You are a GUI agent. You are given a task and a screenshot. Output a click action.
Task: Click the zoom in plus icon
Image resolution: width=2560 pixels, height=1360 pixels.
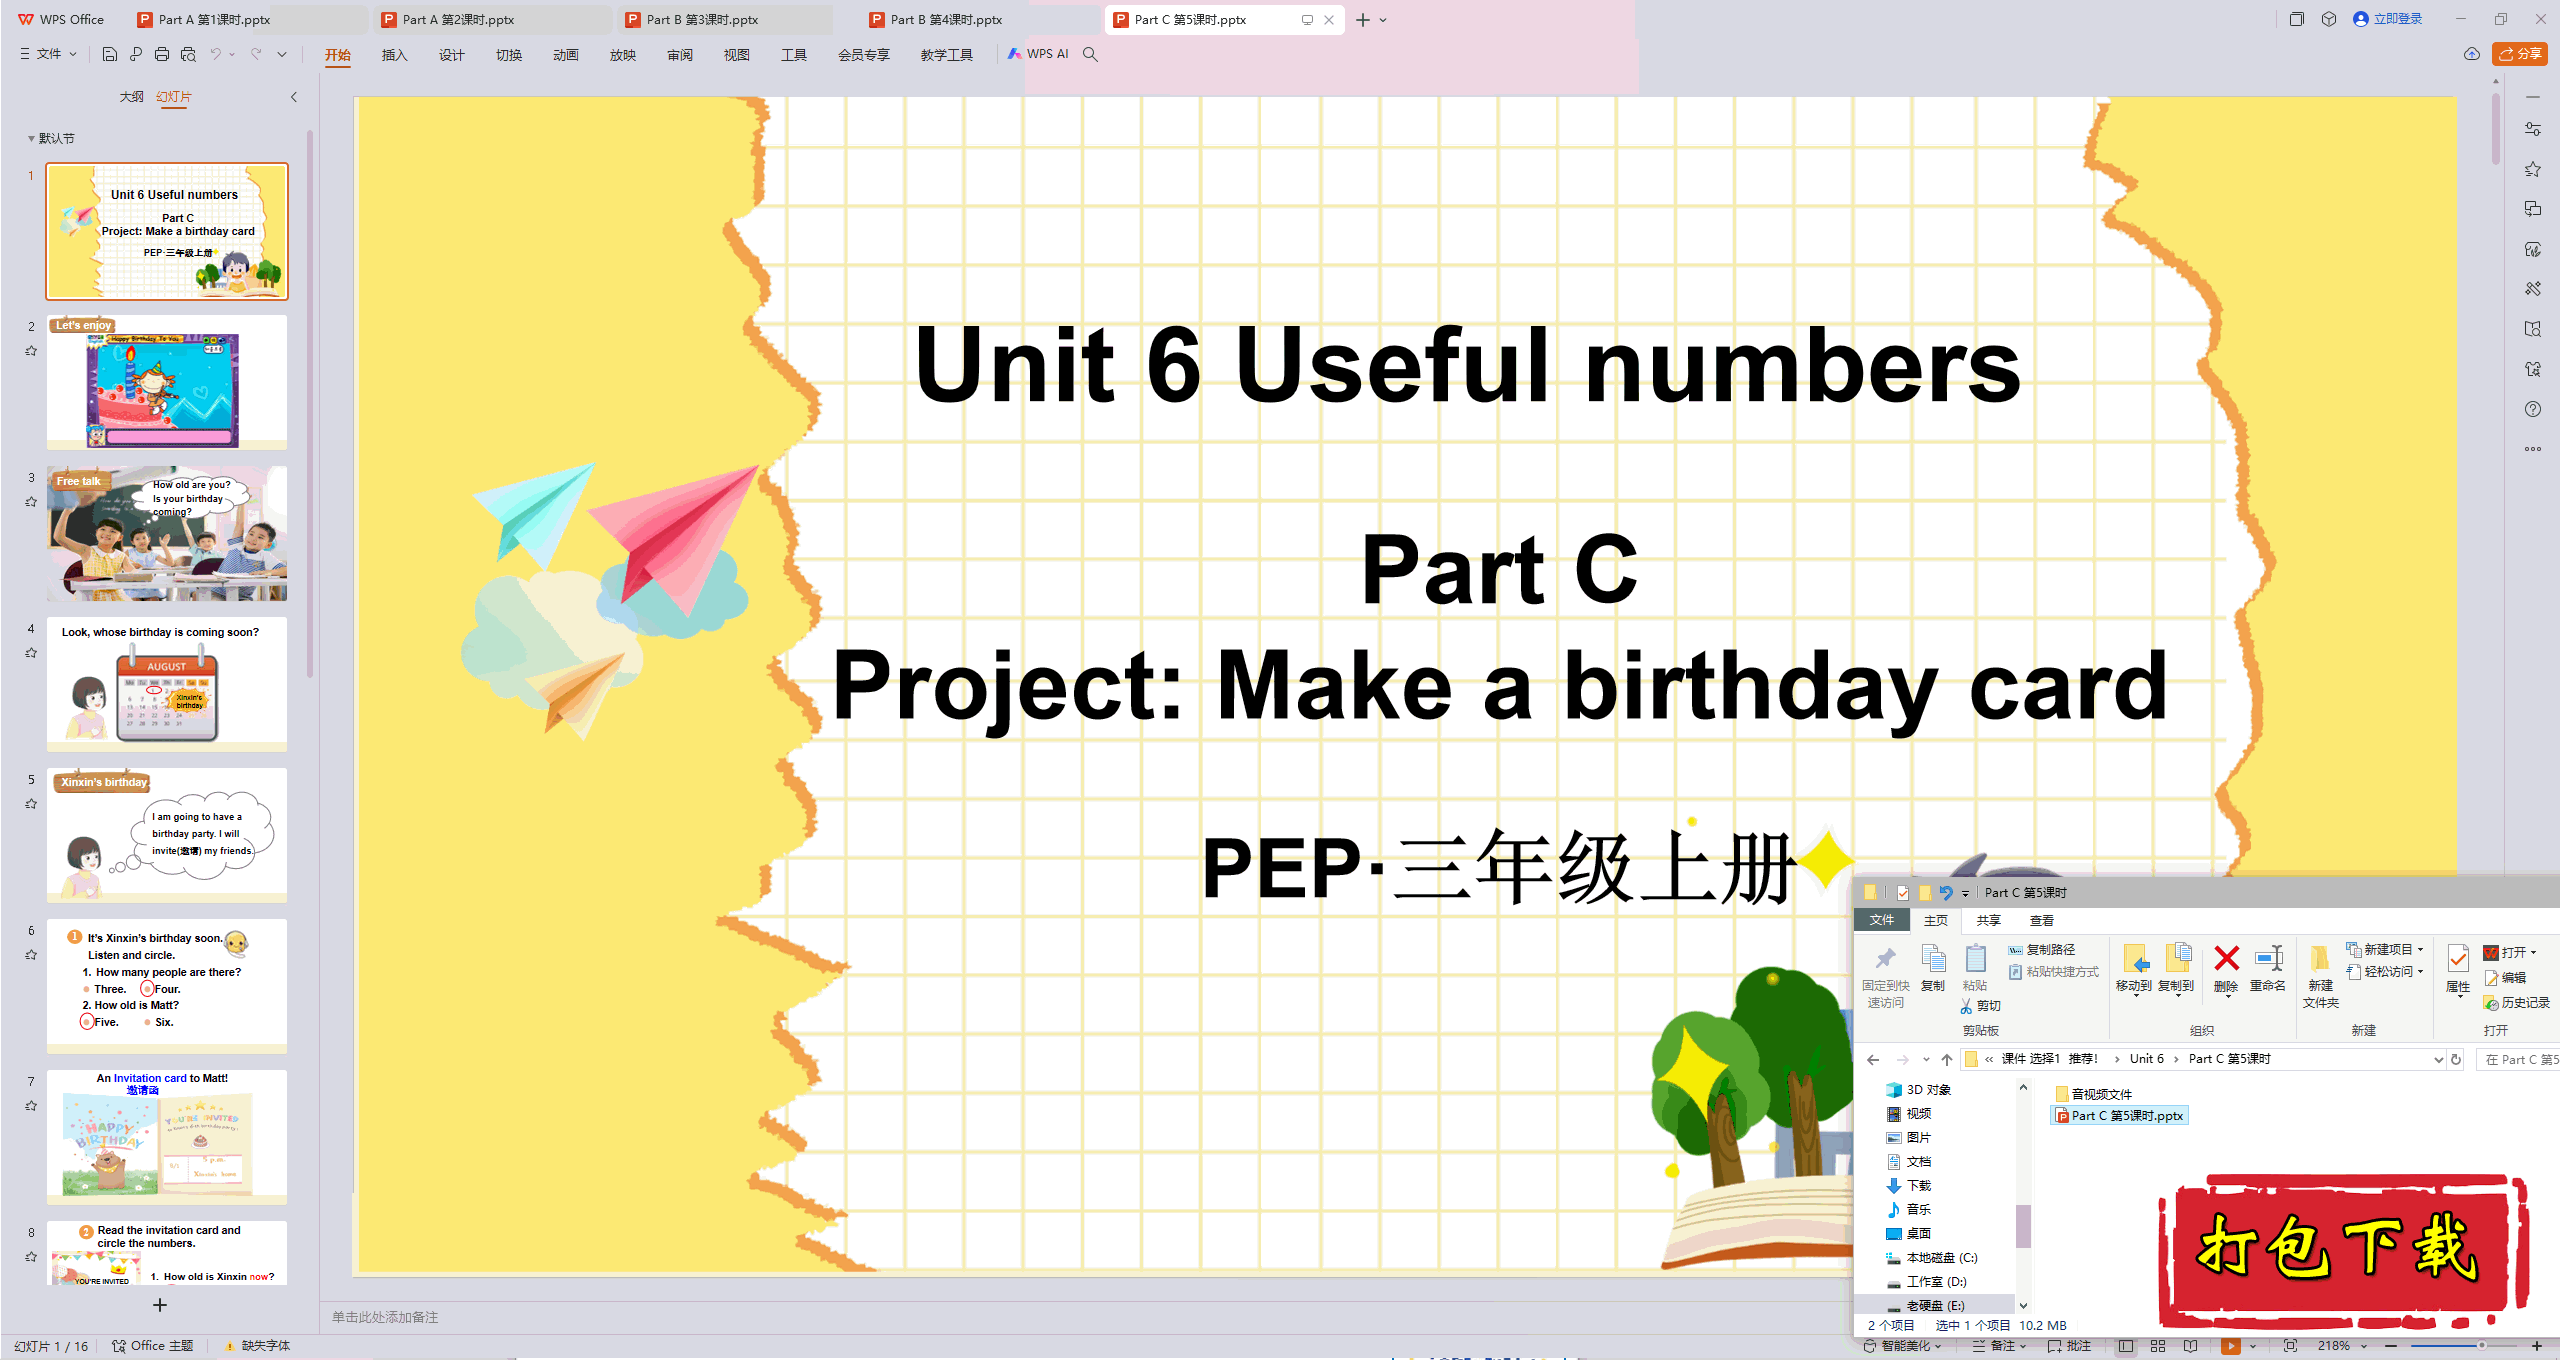pos(2537,1346)
